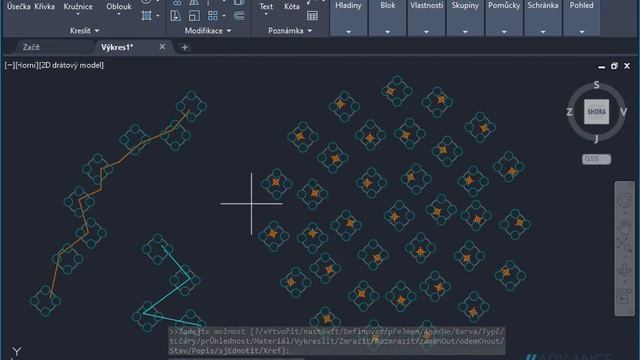Open the GSS coordinate system dropdown
640x360 pixels.
[596, 159]
